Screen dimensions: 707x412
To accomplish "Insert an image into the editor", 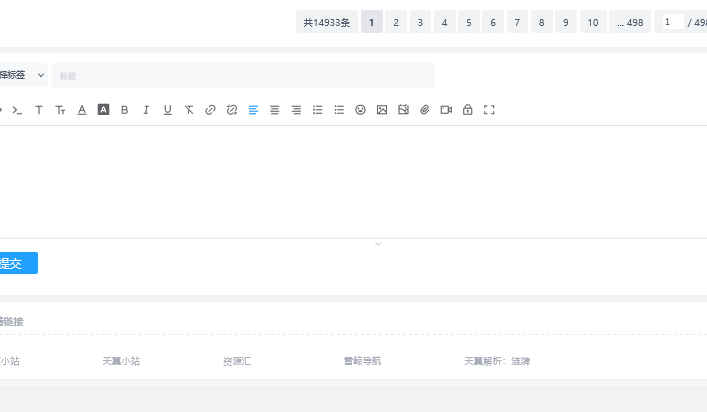I will click(382, 110).
